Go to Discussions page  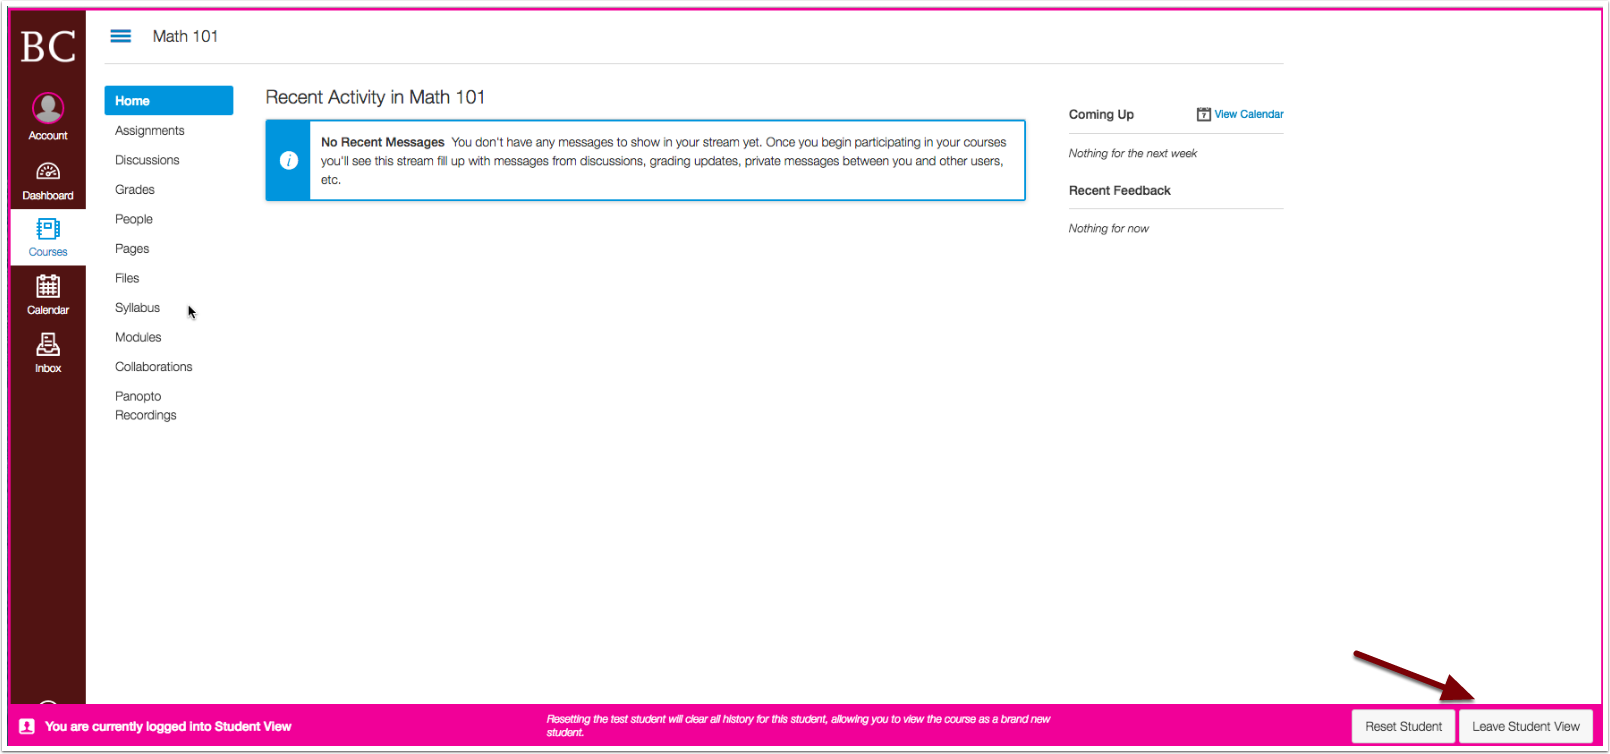click(147, 160)
